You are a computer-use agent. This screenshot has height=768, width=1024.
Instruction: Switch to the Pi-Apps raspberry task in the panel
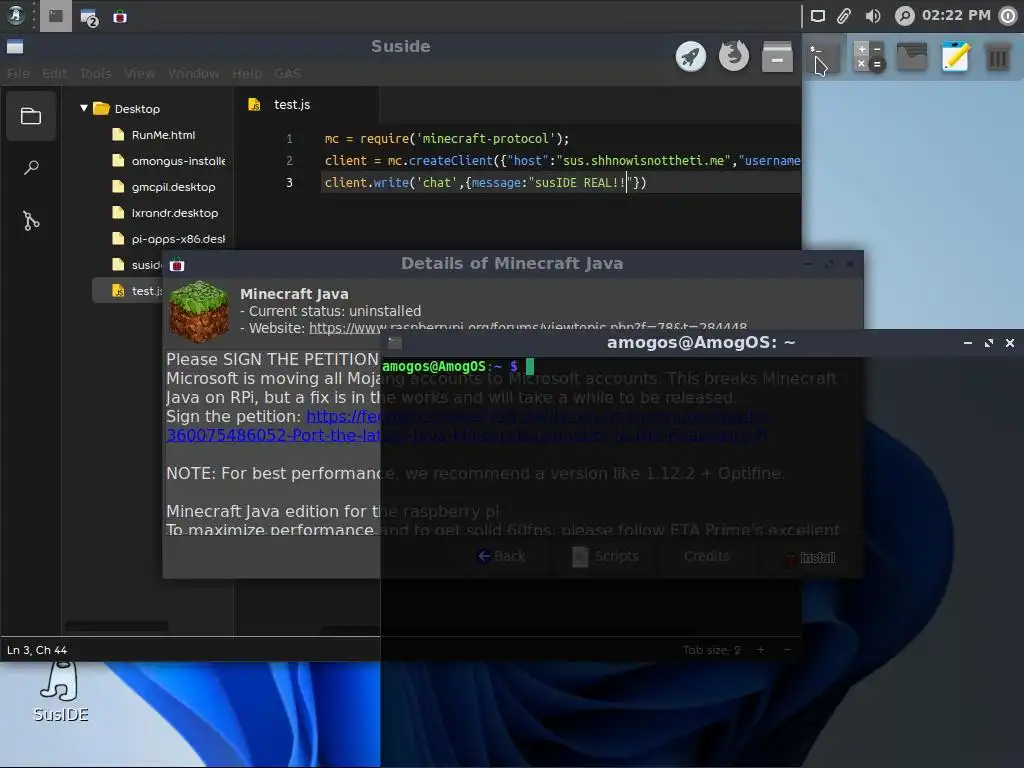(120, 17)
